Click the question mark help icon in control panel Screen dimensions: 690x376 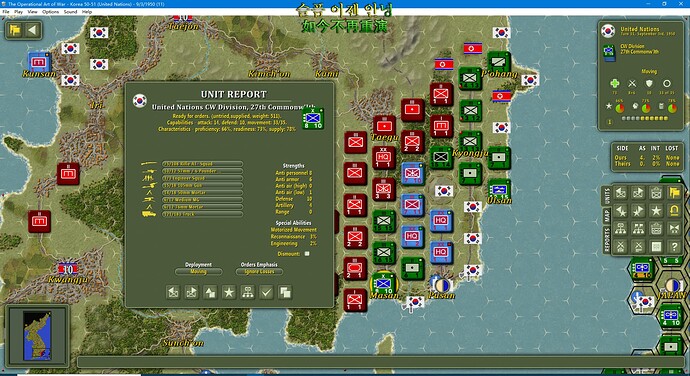pyautogui.click(x=674, y=247)
